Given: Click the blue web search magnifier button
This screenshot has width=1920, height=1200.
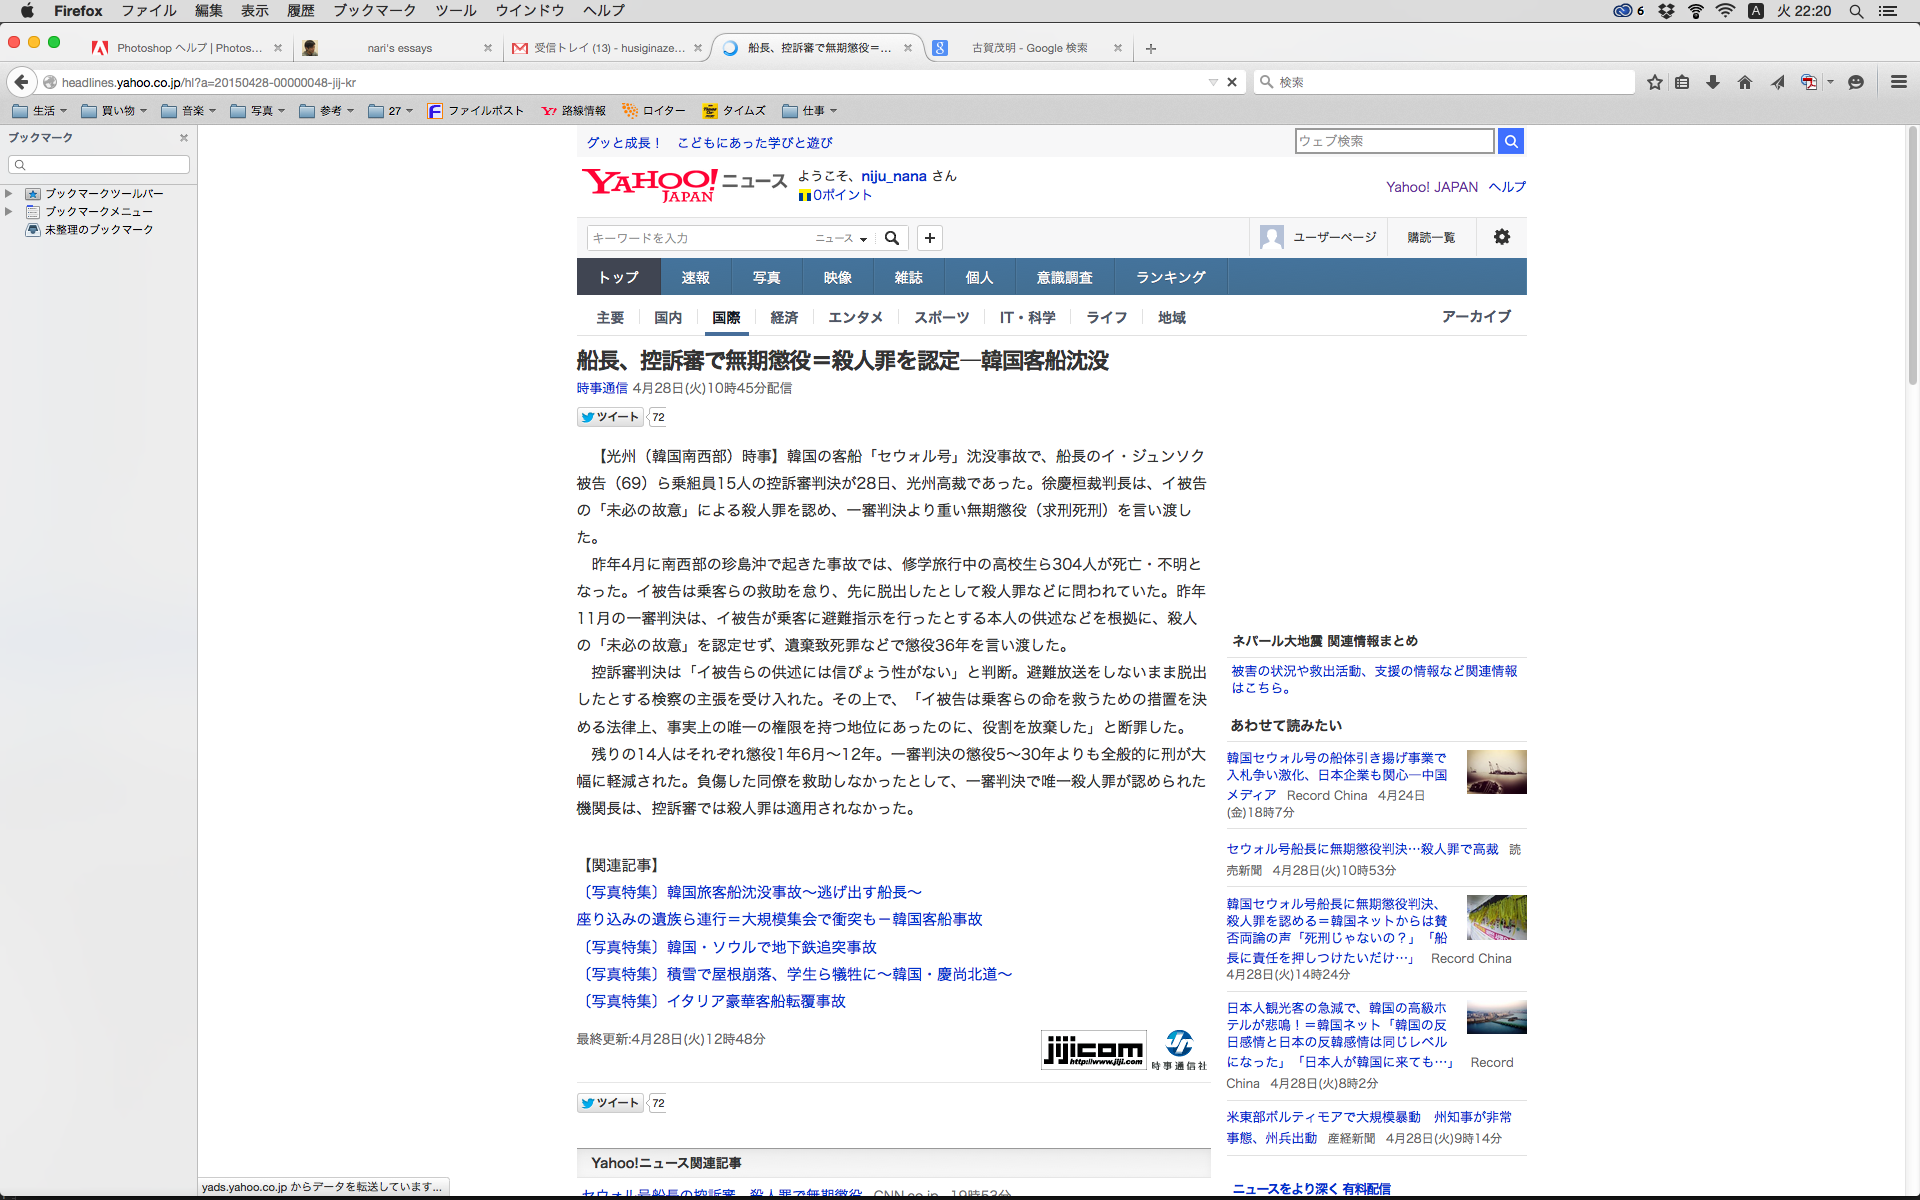Looking at the screenshot, I should click(1511, 141).
